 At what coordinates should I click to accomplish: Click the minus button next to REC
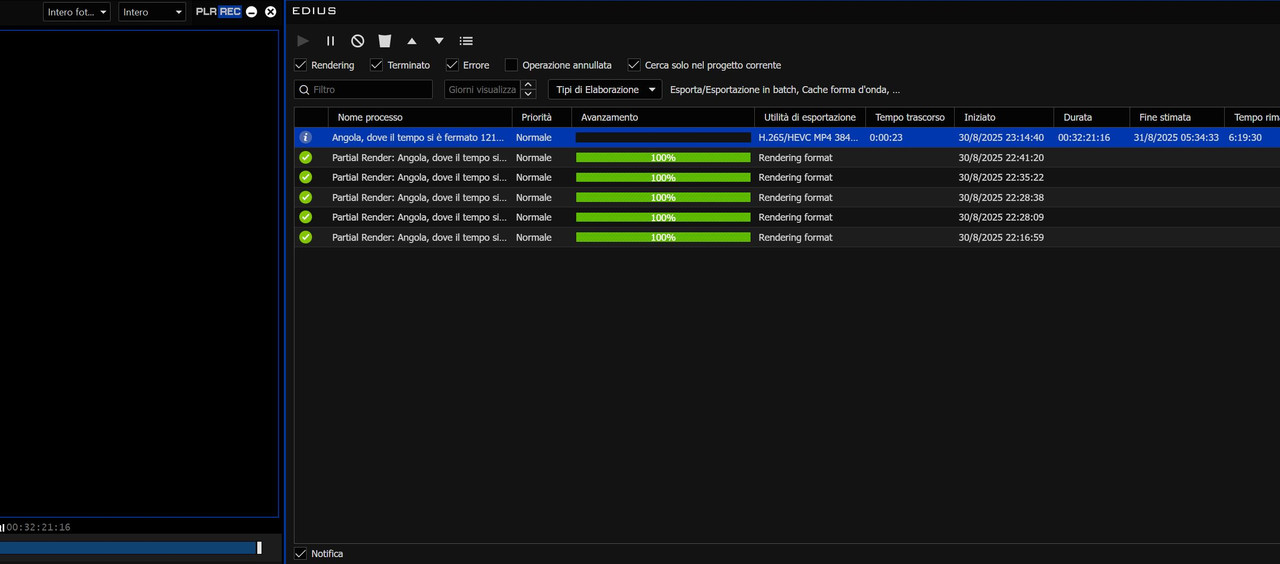252,12
